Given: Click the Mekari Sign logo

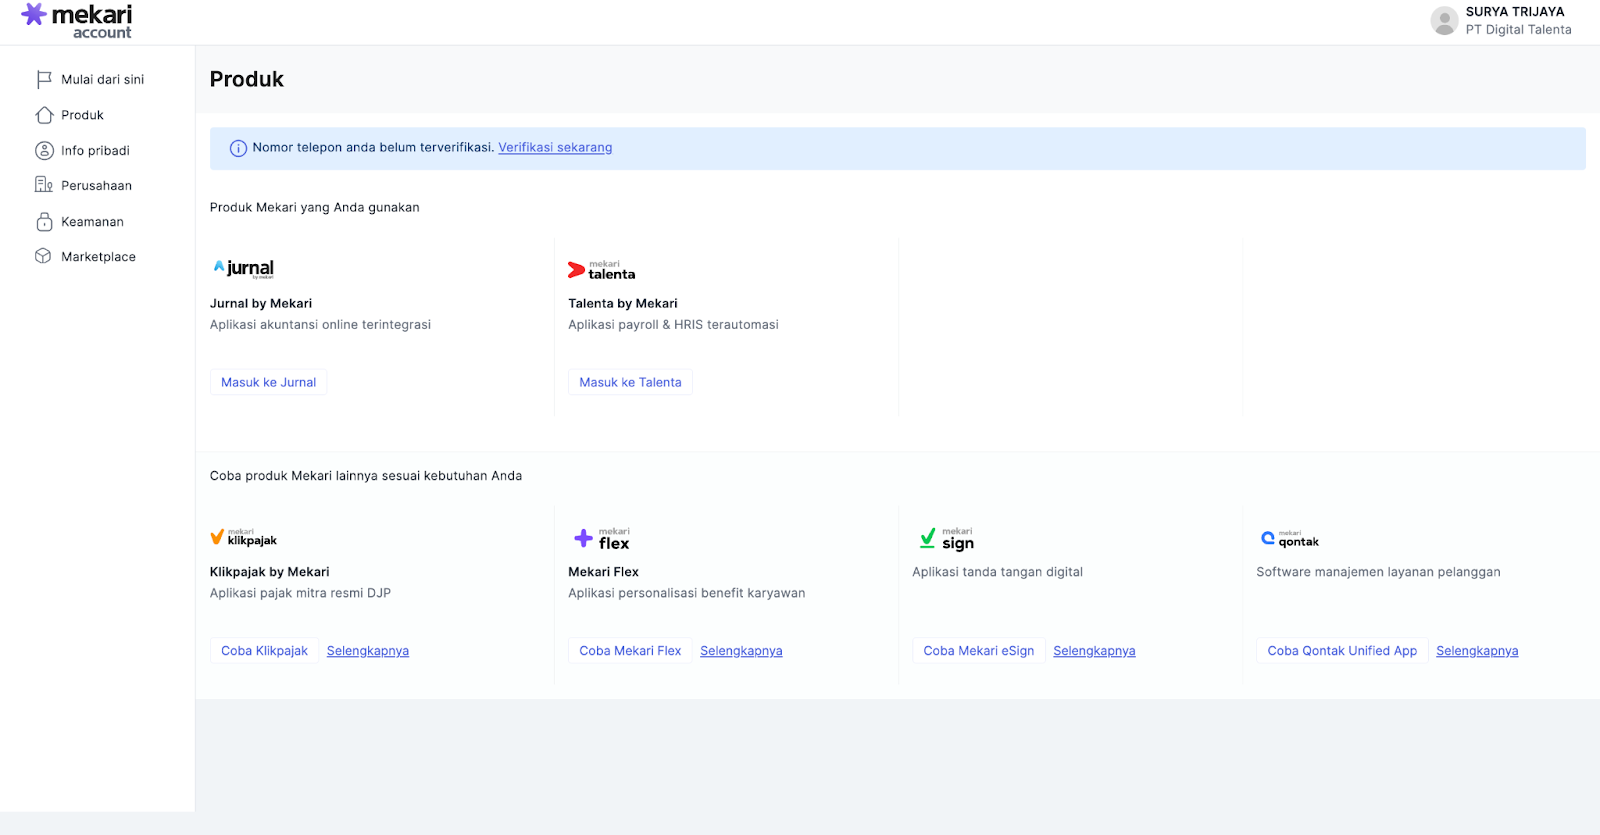Looking at the screenshot, I should pos(946,539).
